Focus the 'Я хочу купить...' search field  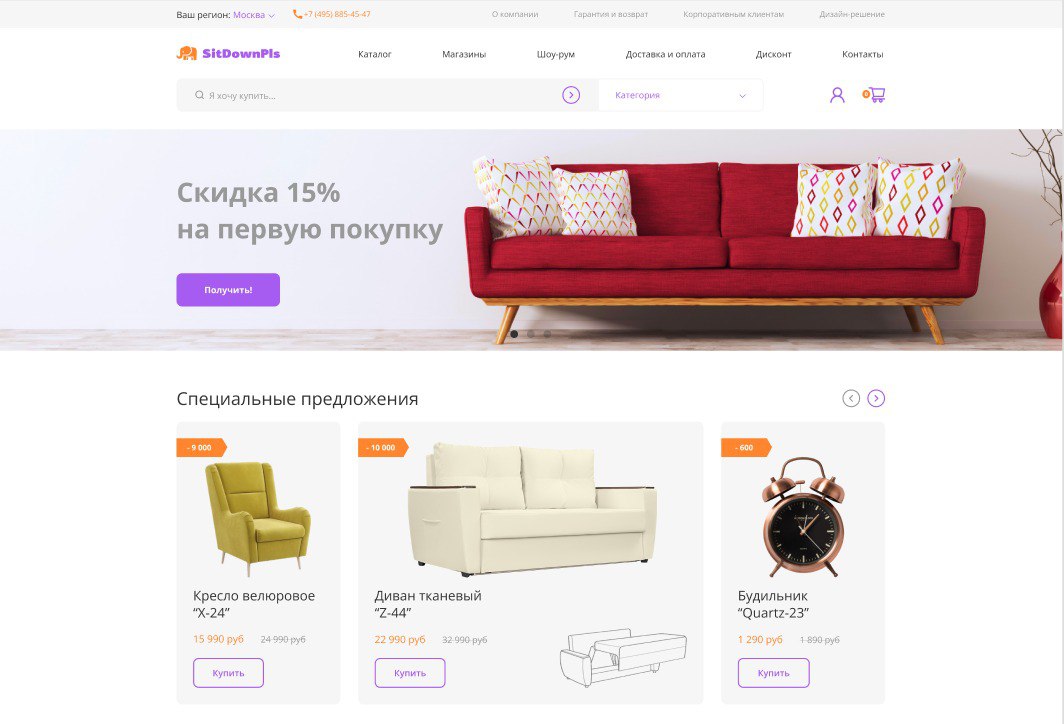point(380,95)
